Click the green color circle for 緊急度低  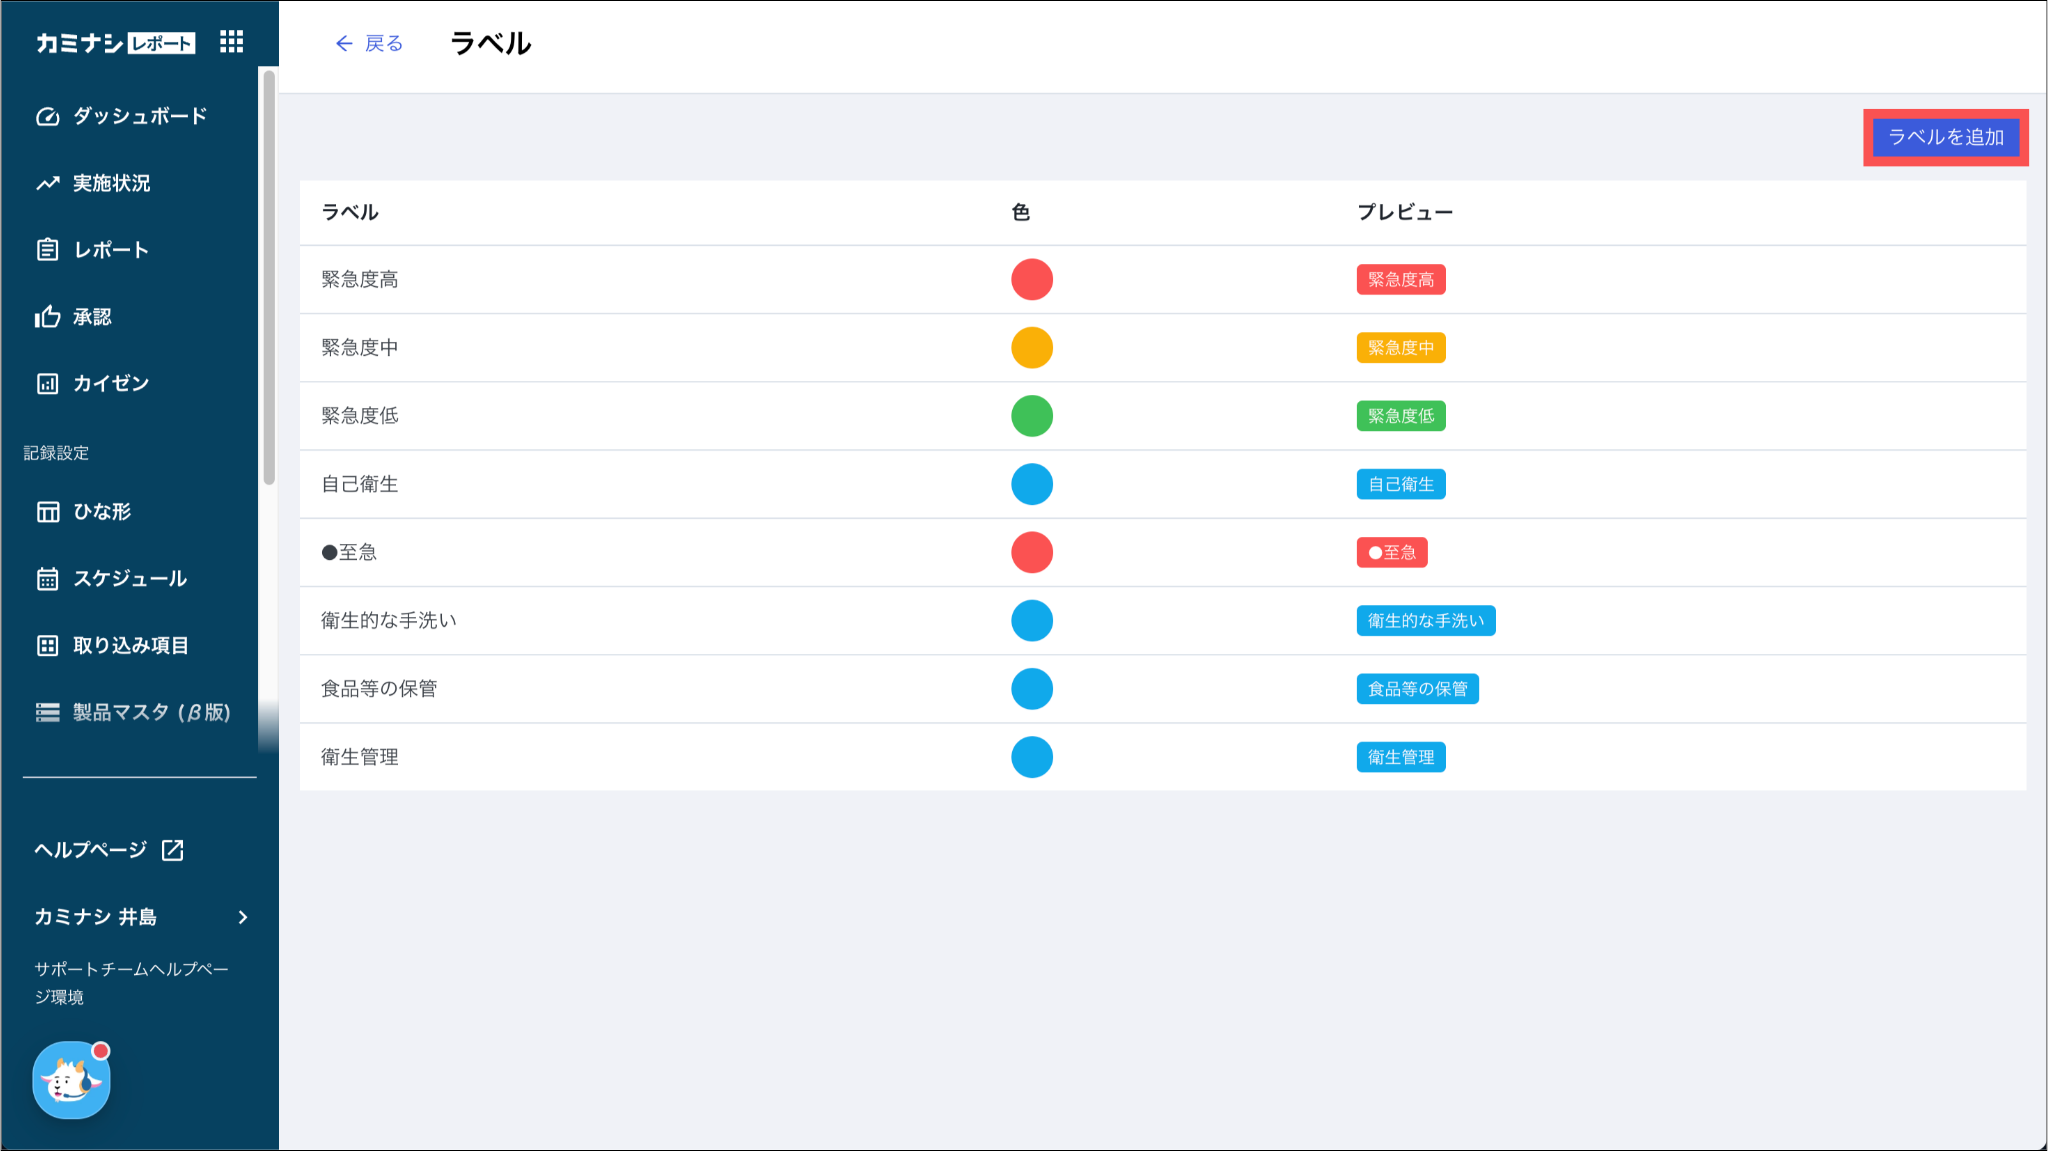point(1031,416)
